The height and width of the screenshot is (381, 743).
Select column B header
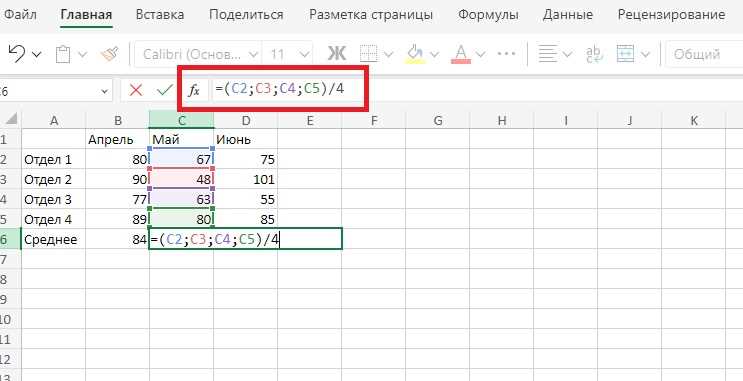pos(118,121)
